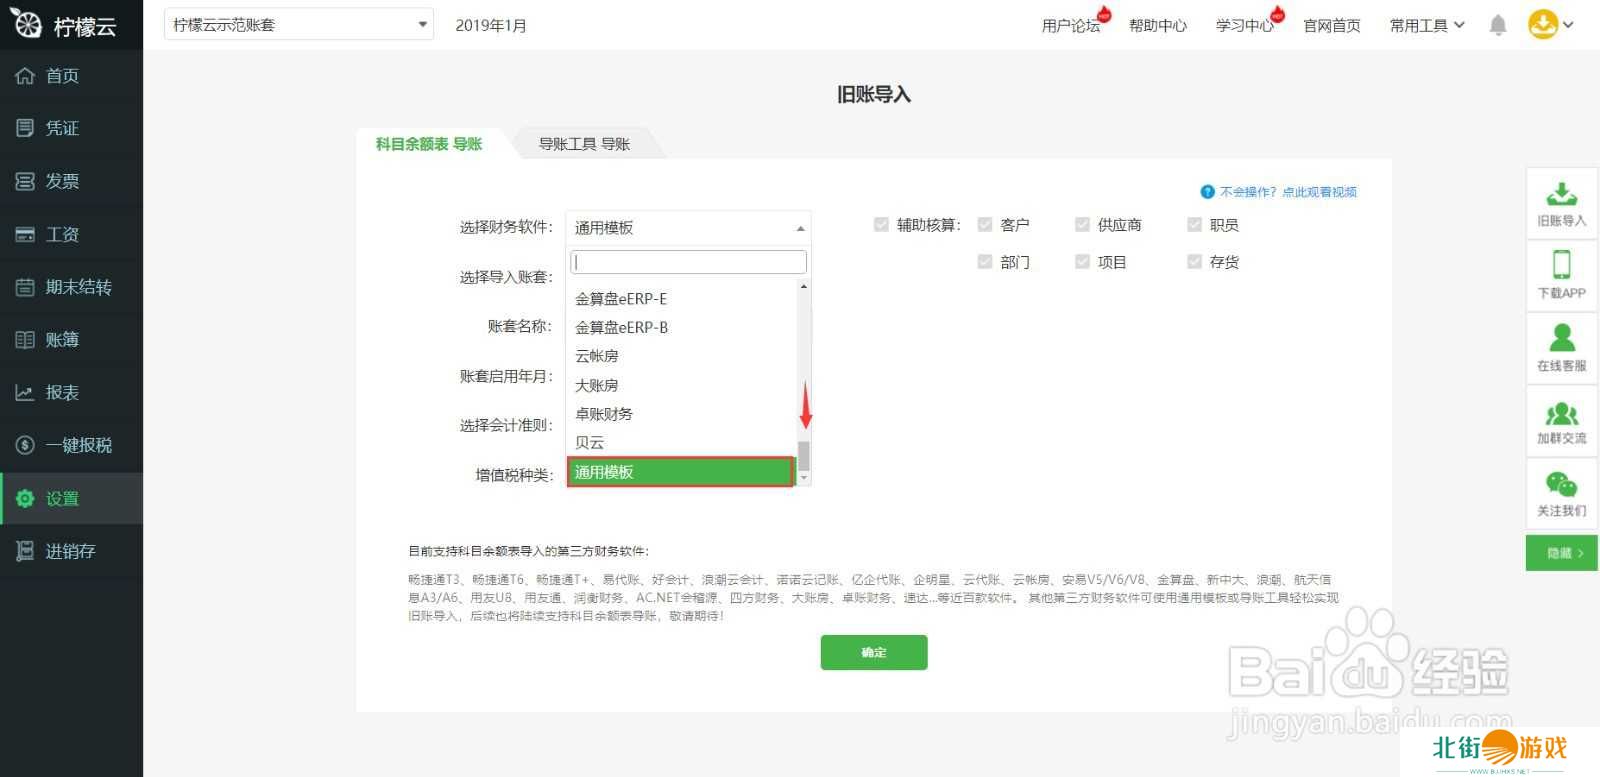This screenshot has height=777, width=1600.
Task: Open 设置 in the left sidebar
Action: 62,498
